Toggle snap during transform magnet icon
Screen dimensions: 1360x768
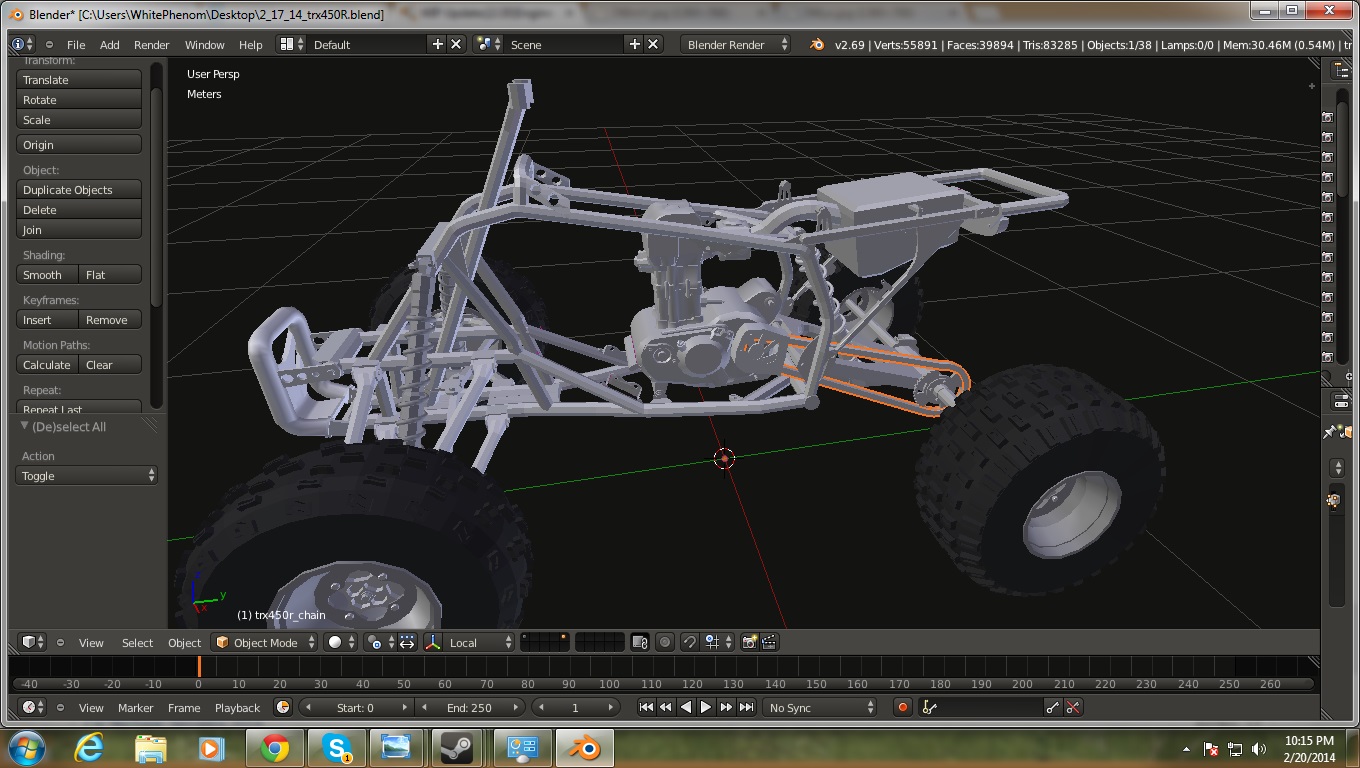(689, 642)
